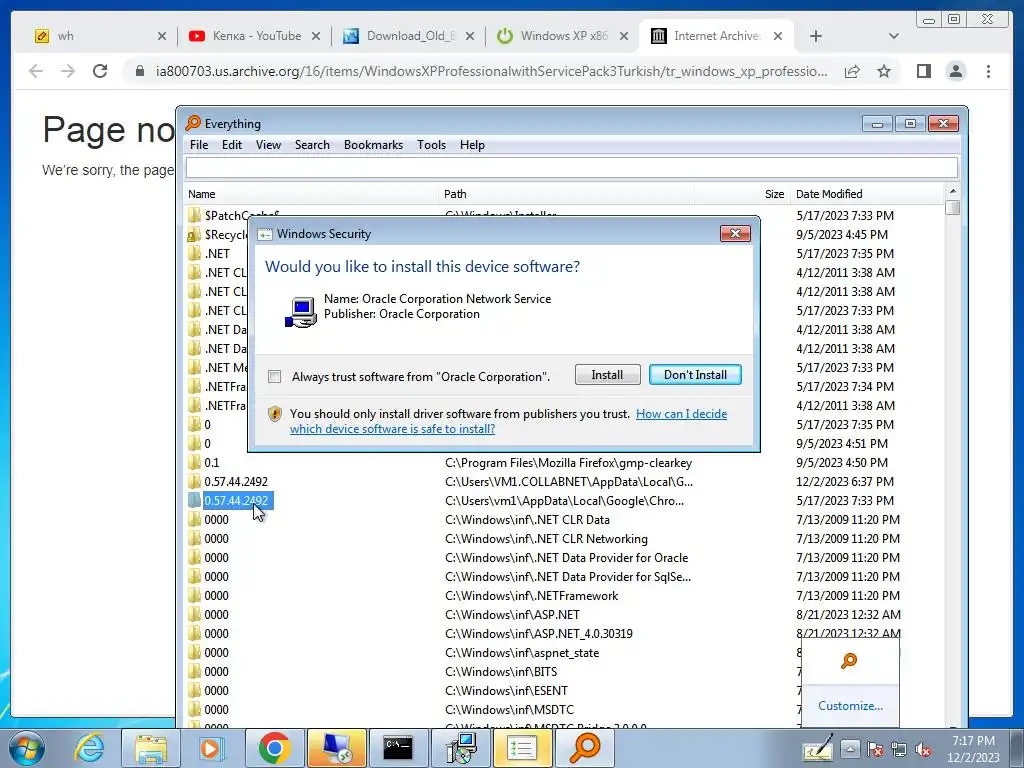The image size is (1024, 768).
Task: Open Action Center flag tray icon
Action: pyautogui.click(x=874, y=749)
